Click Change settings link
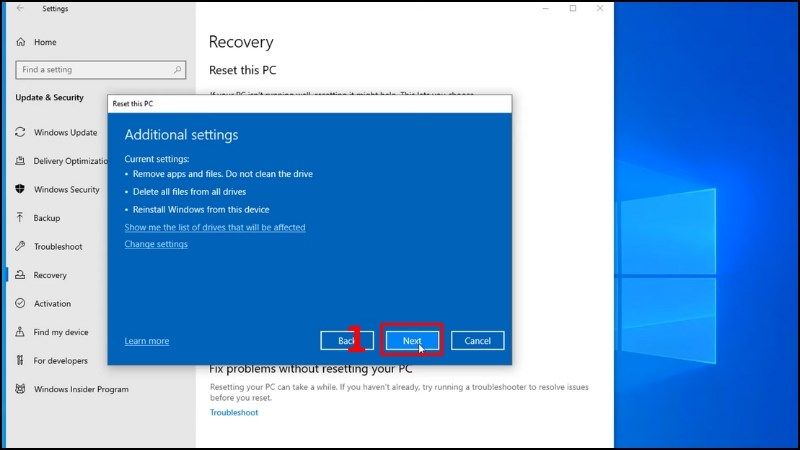Viewport: 800px width, 450px height. 156,244
